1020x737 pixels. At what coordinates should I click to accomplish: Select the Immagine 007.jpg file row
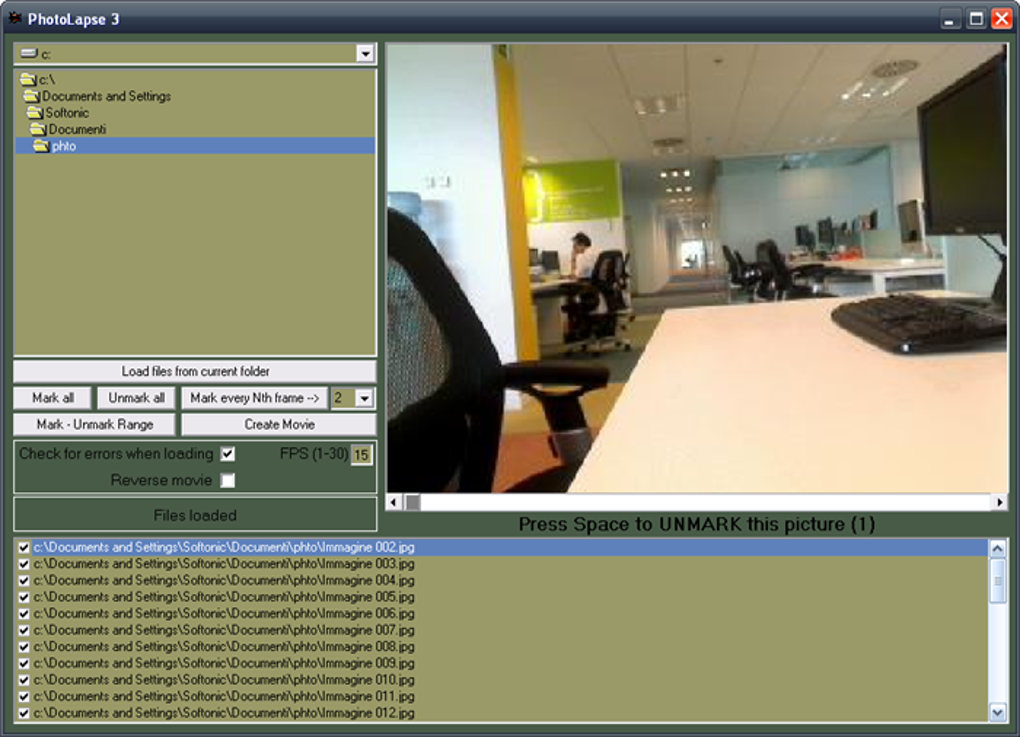502,630
